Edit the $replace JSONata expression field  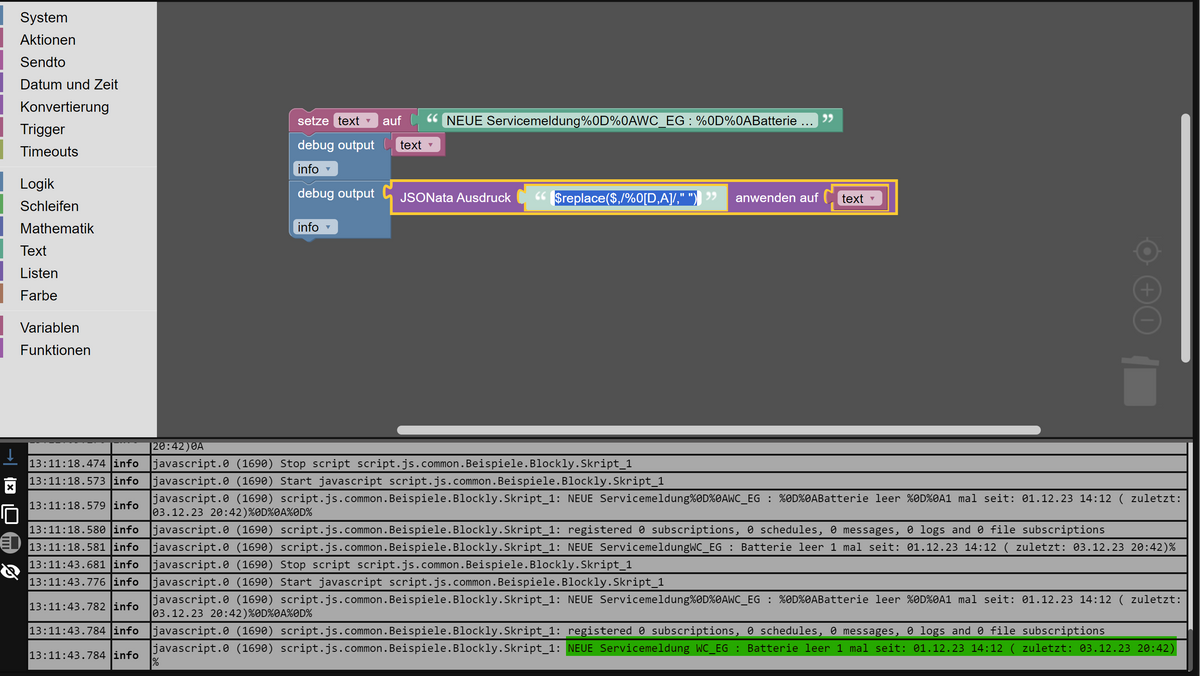pyautogui.click(x=625, y=198)
